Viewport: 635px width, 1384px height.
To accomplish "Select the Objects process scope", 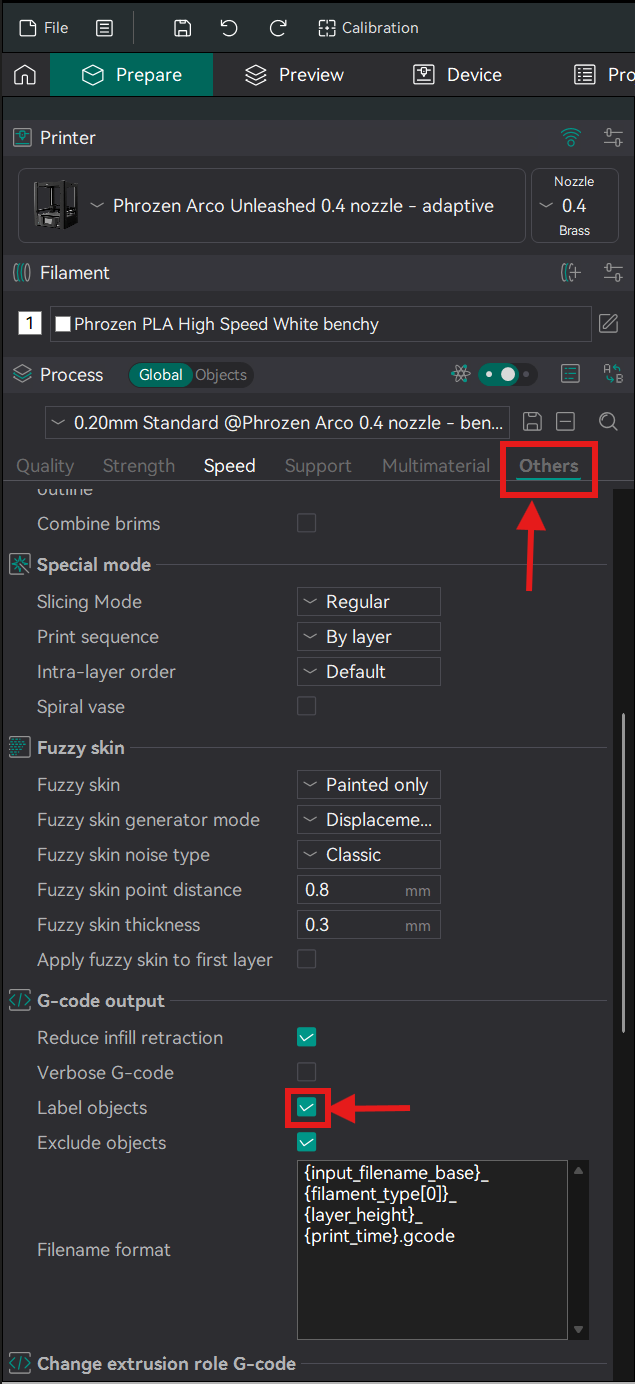I will coord(221,375).
